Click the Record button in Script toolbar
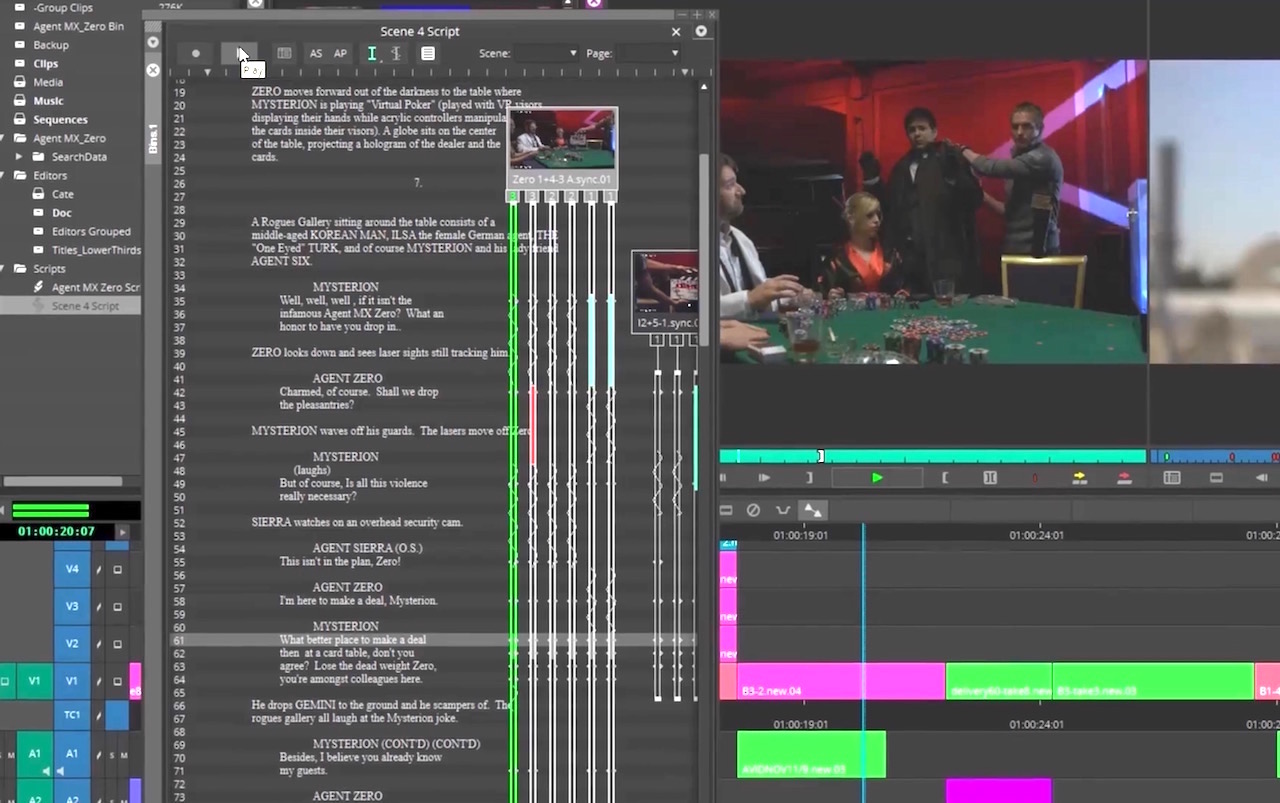This screenshot has height=803, width=1280. (x=196, y=53)
